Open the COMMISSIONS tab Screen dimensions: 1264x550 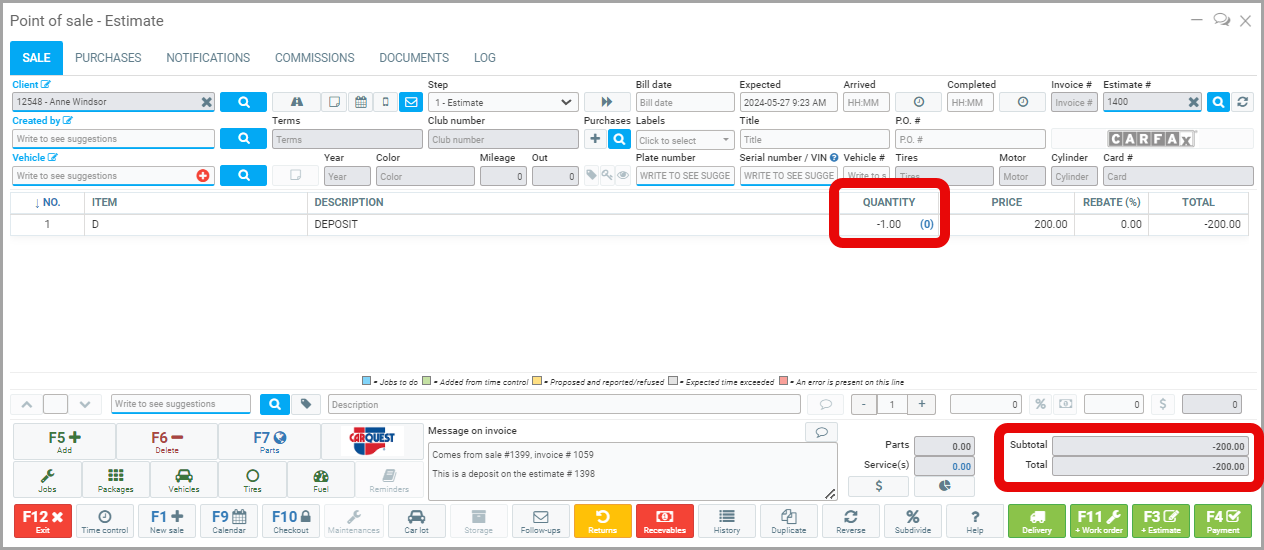pos(314,58)
